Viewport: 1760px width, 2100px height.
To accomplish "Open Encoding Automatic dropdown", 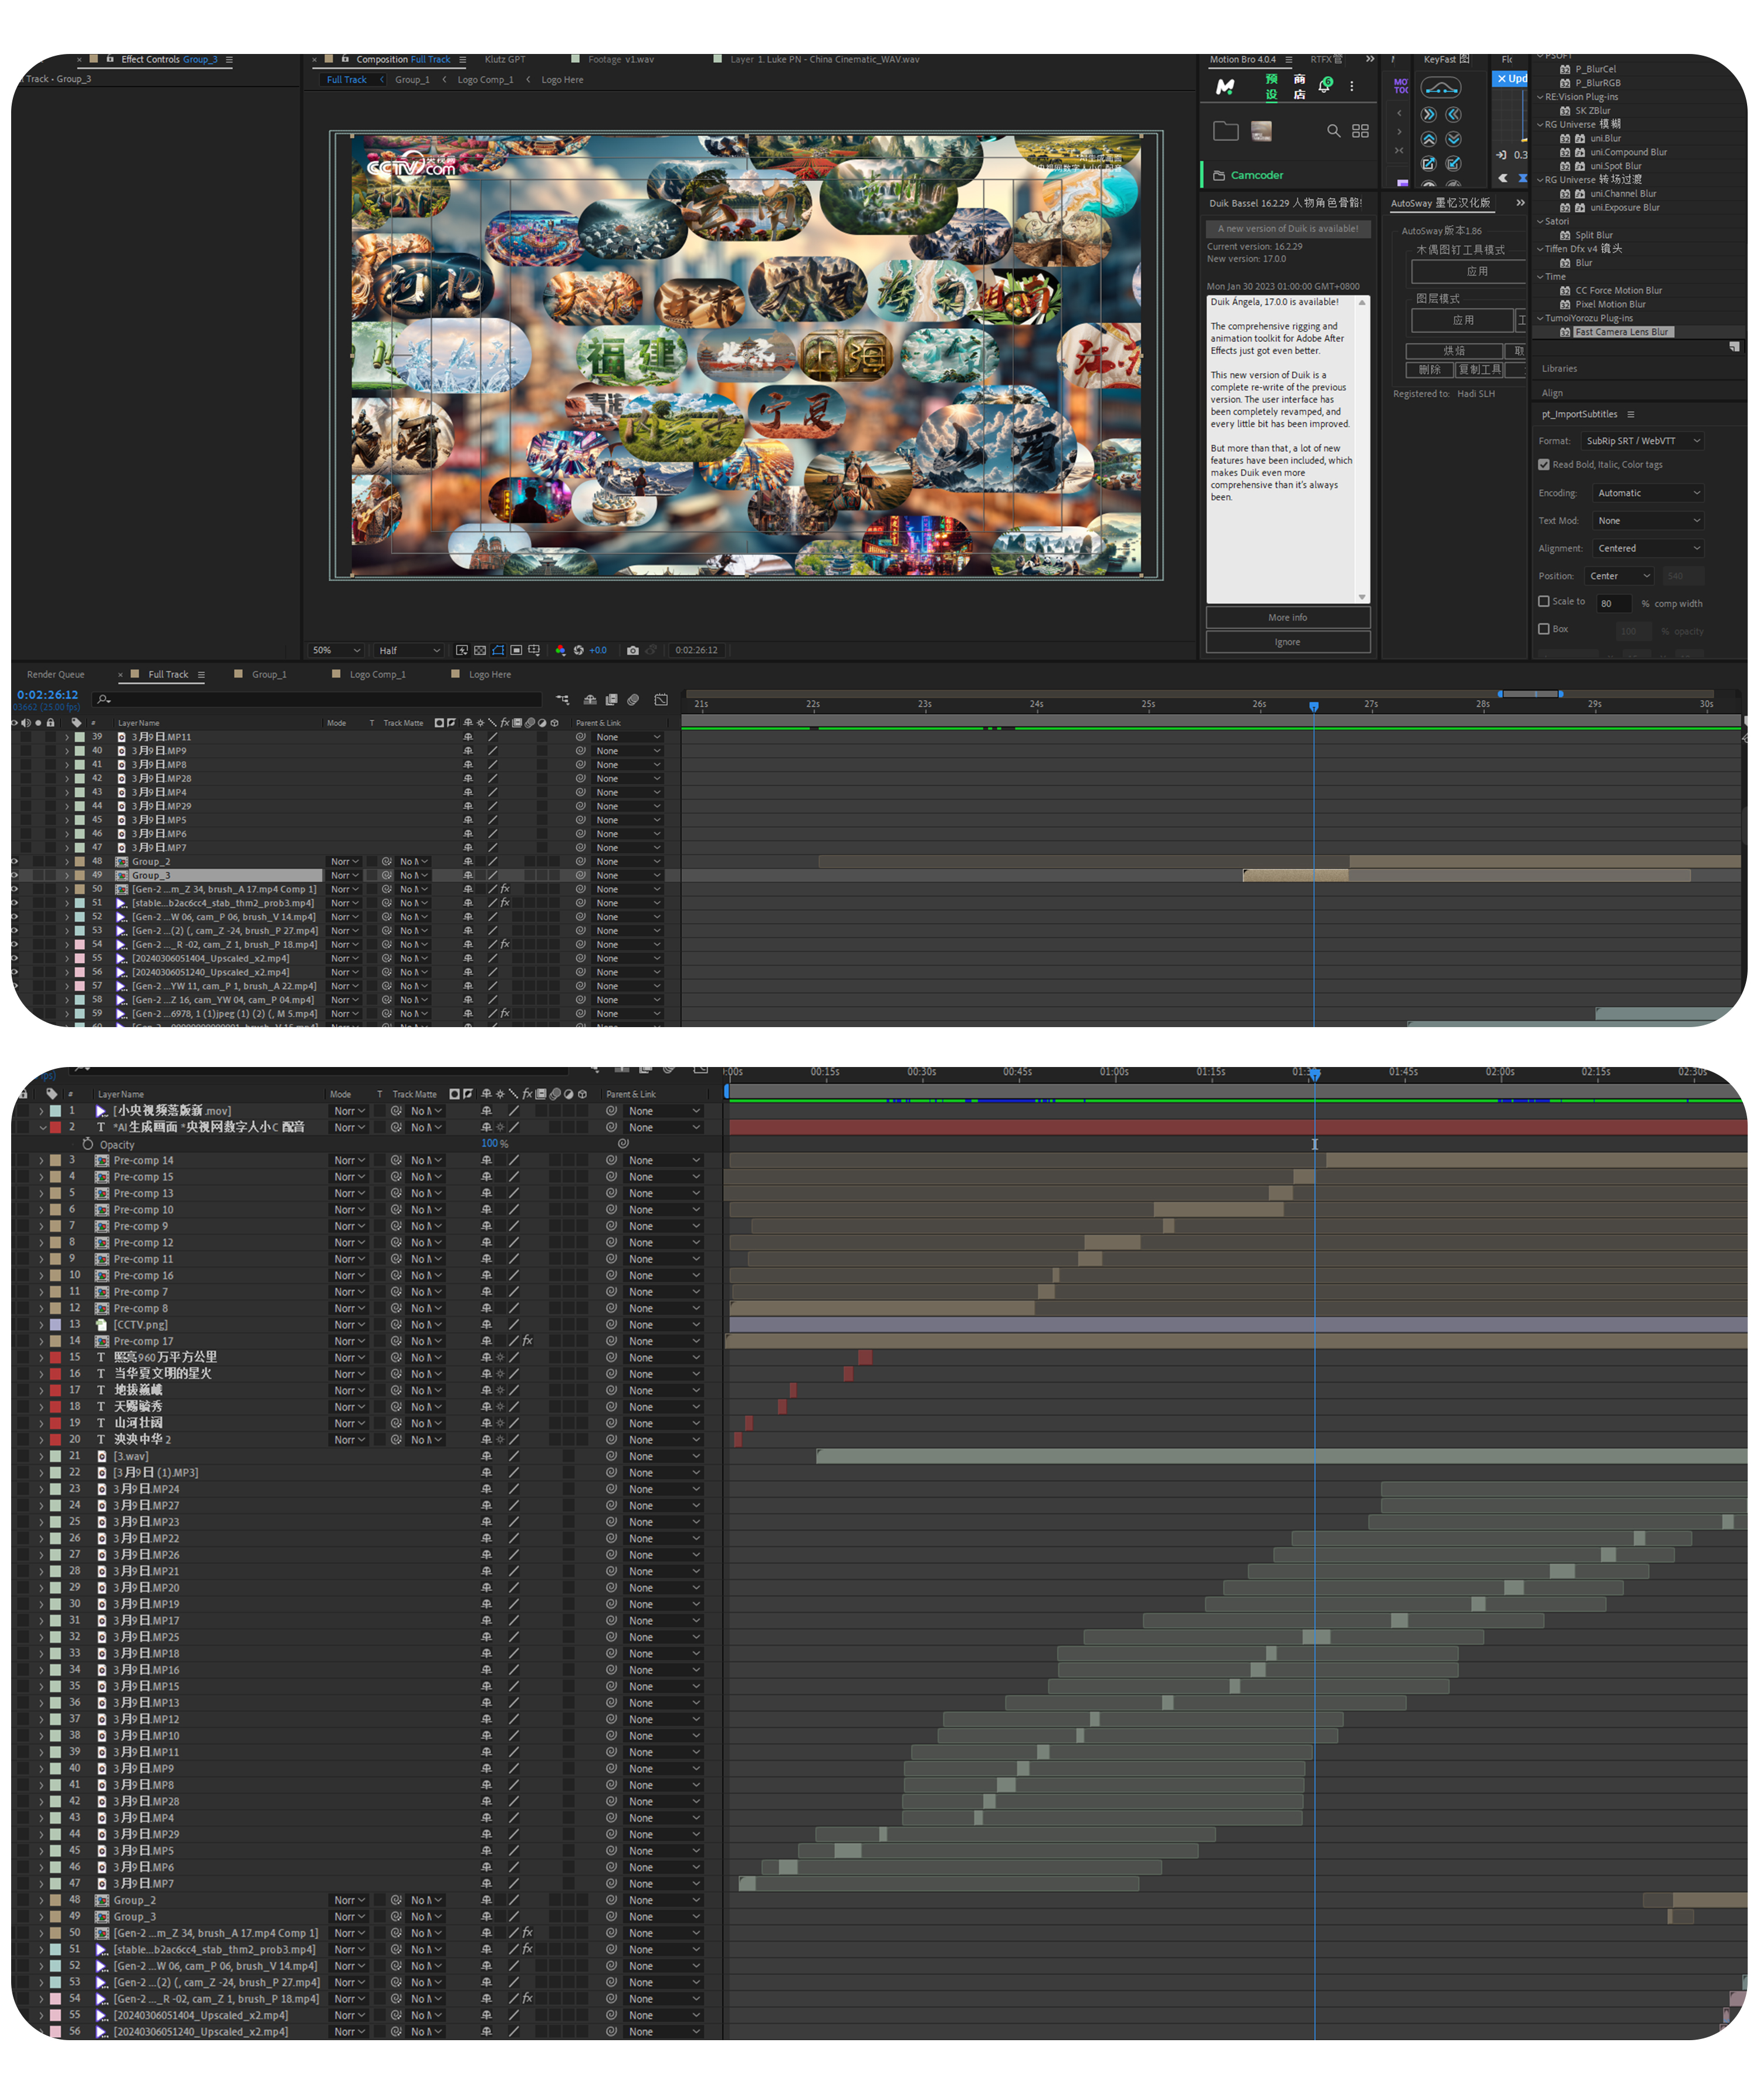I will tap(1648, 493).
